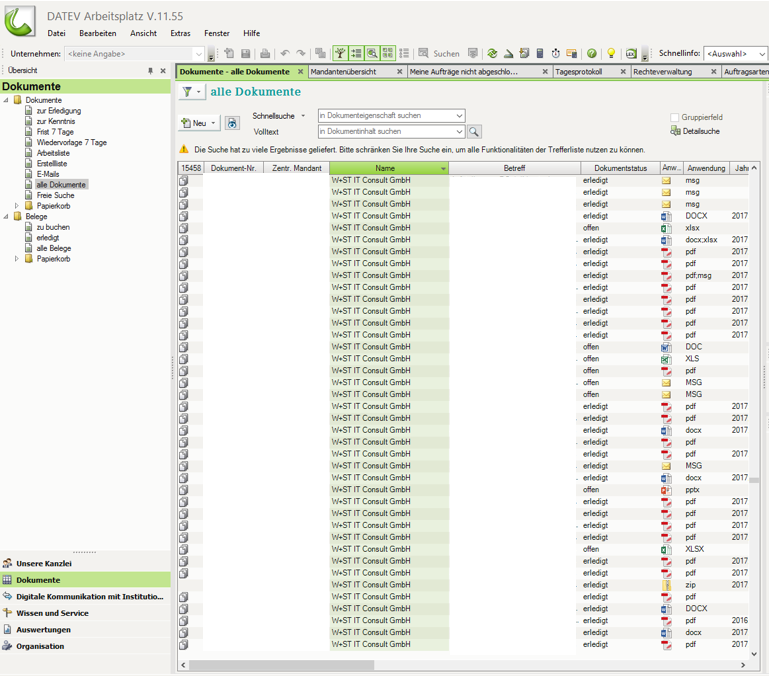The image size is (769, 677).
Task: Toggle the pin icon of the Übersicht panel
Action: (x=151, y=71)
